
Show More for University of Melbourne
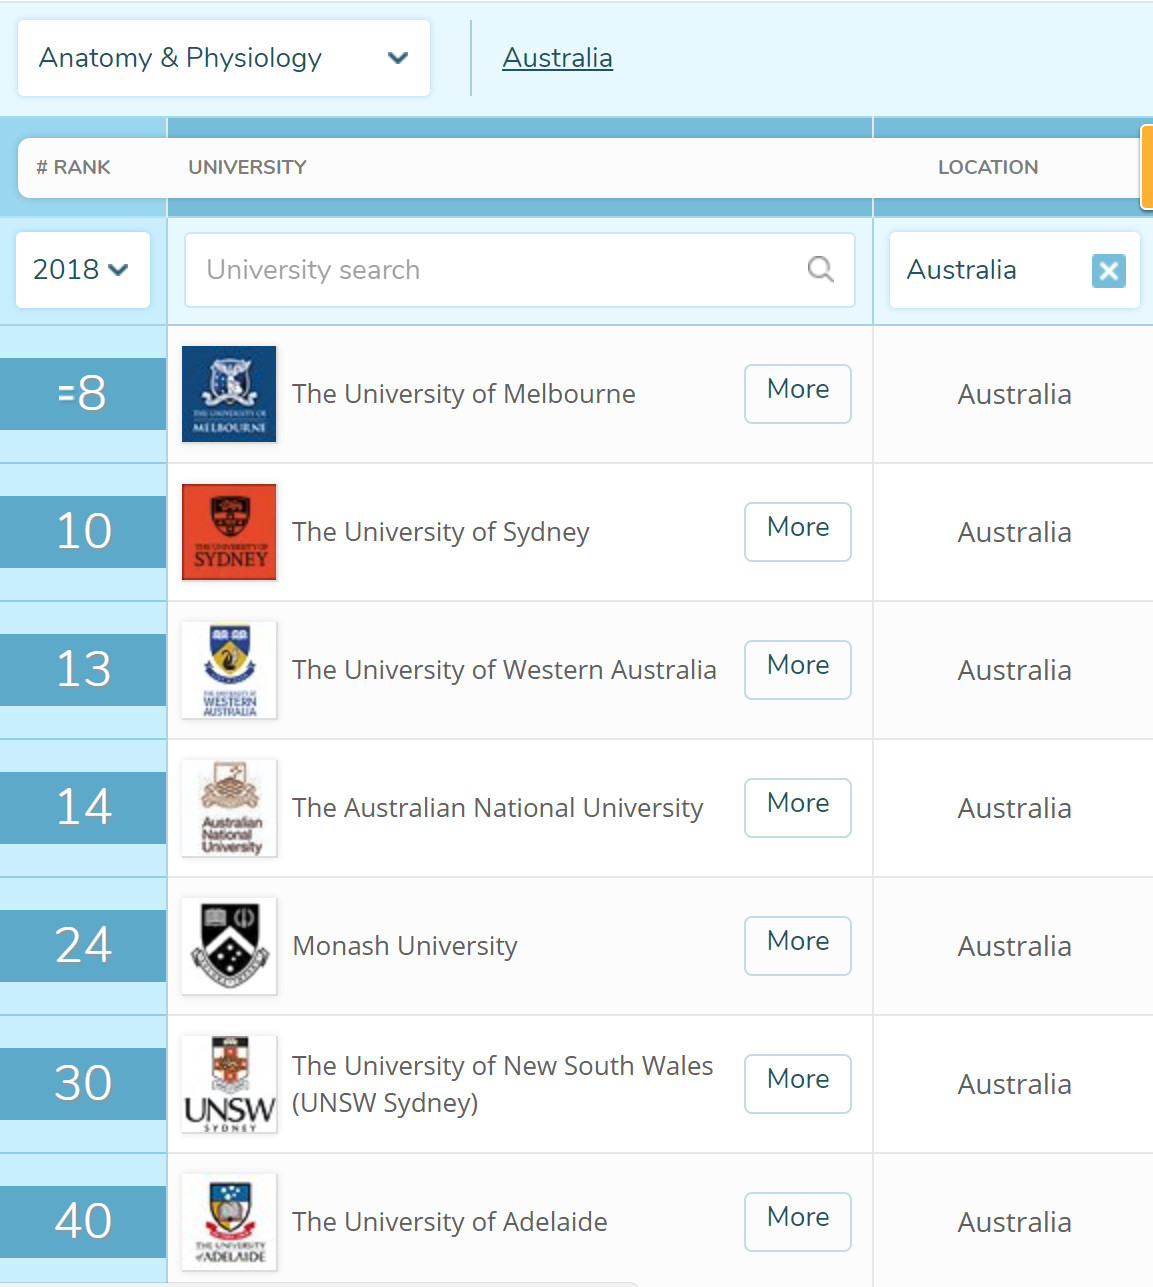(798, 394)
